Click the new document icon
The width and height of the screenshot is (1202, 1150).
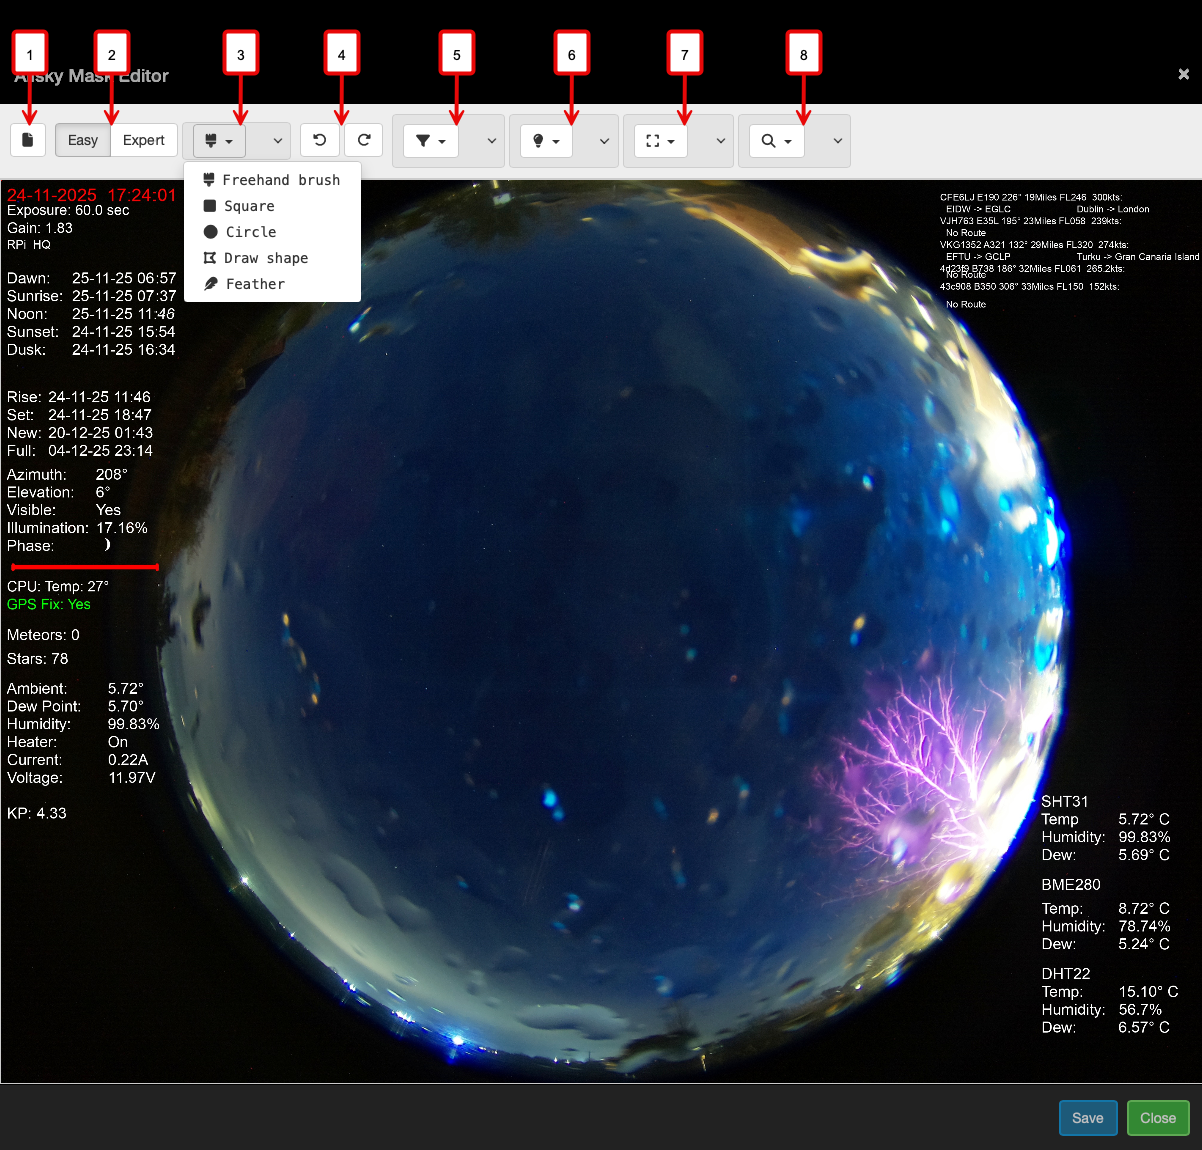click(x=28, y=140)
